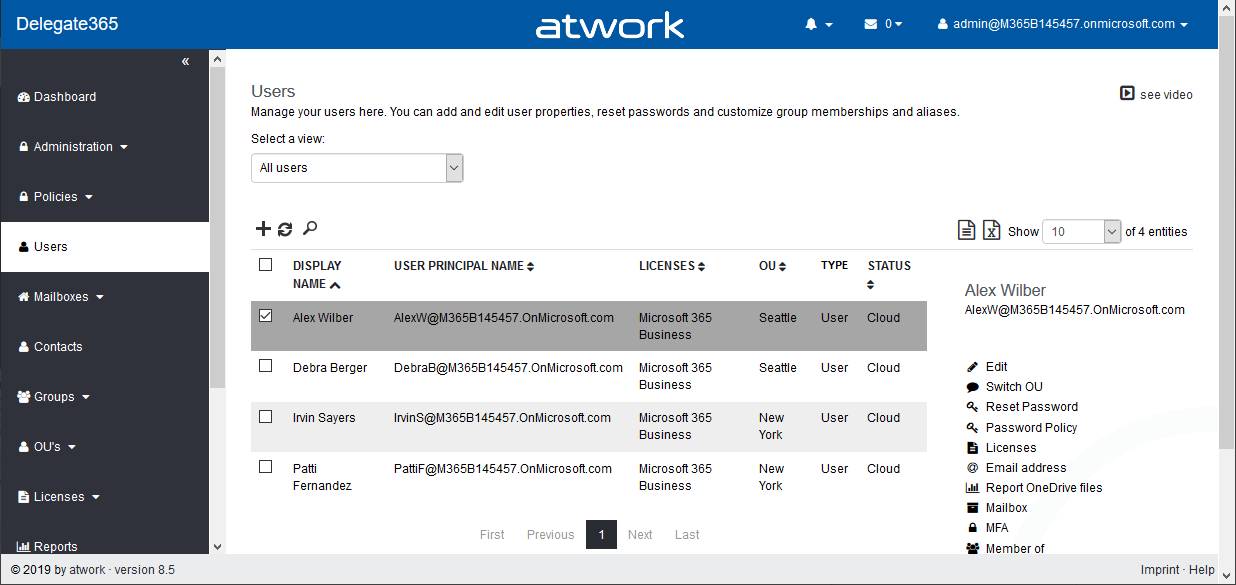Open the Show entries count dropdown
This screenshot has width=1236, height=585.
(x=1082, y=231)
